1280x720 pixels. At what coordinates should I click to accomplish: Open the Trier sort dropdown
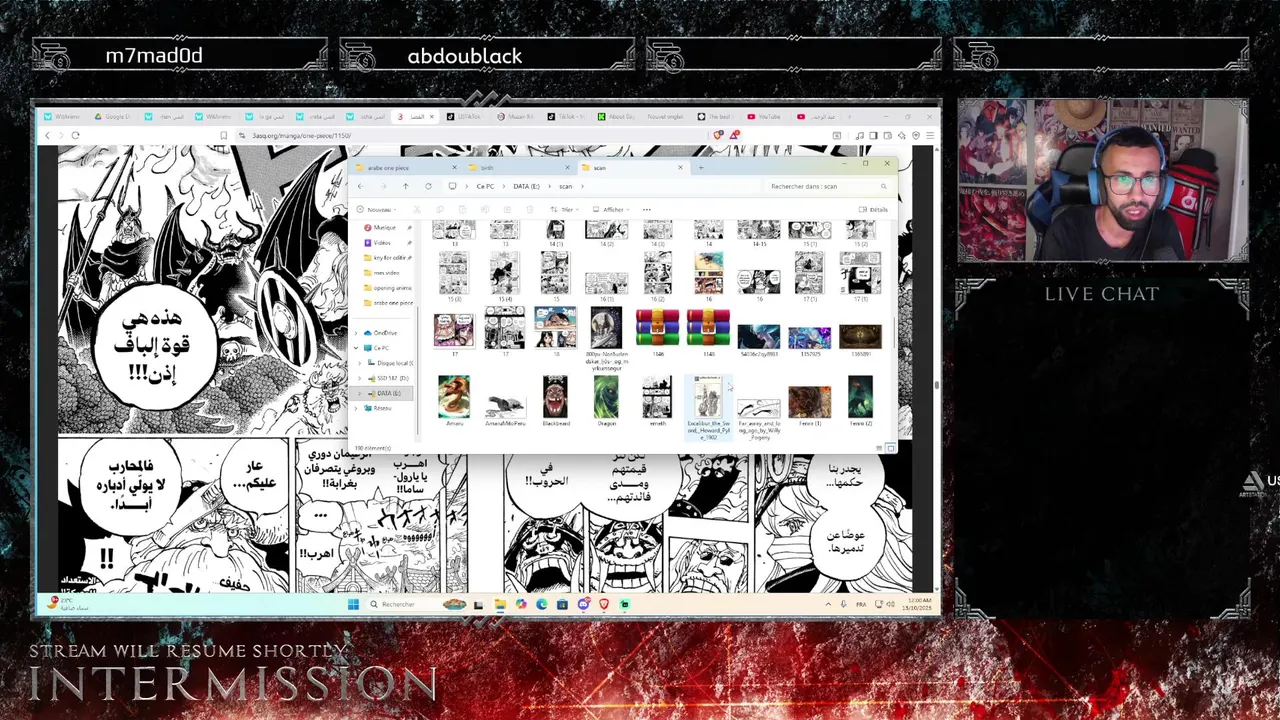point(564,210)
